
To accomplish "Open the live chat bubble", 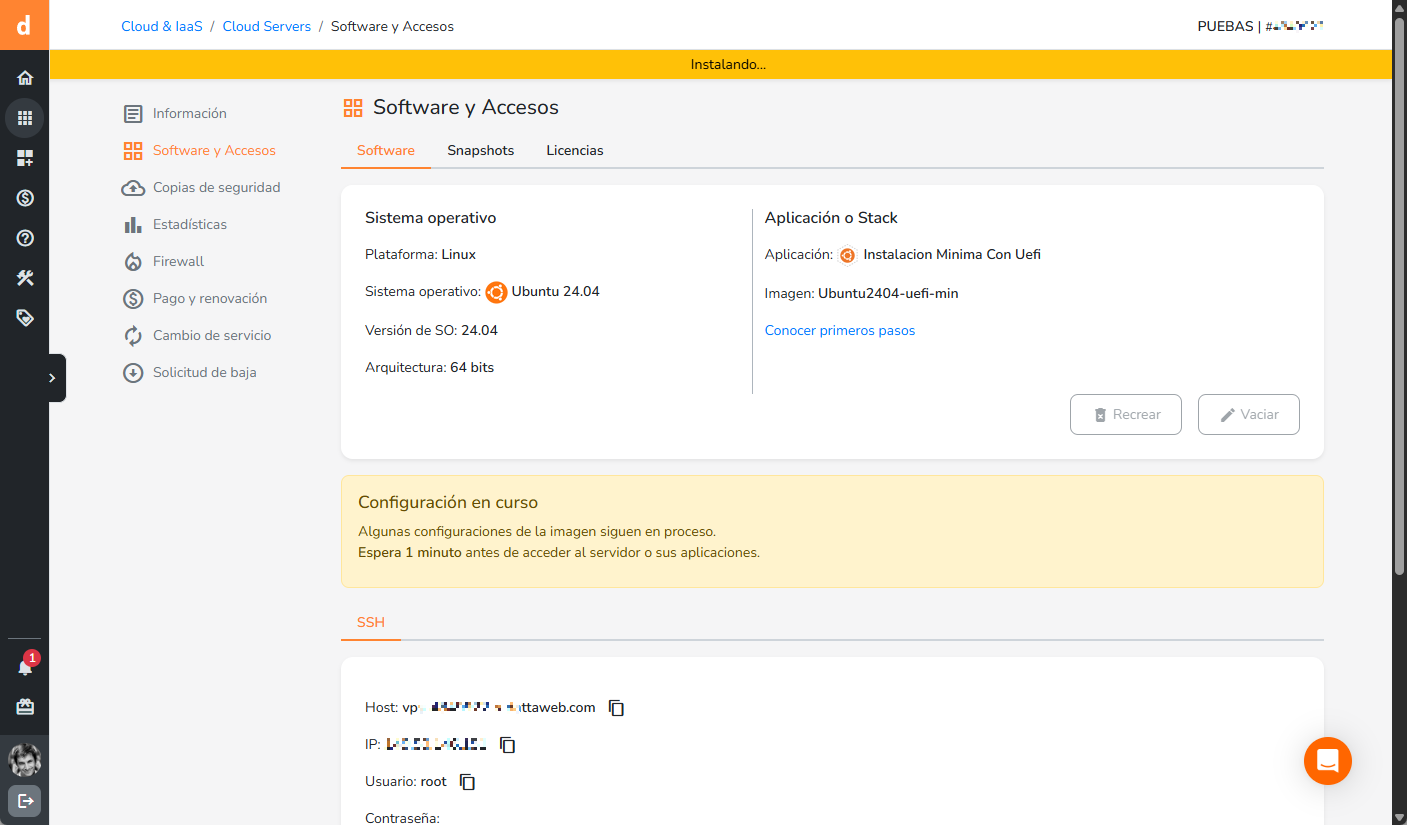I will pyautogui.click(x=1328, y=761).
